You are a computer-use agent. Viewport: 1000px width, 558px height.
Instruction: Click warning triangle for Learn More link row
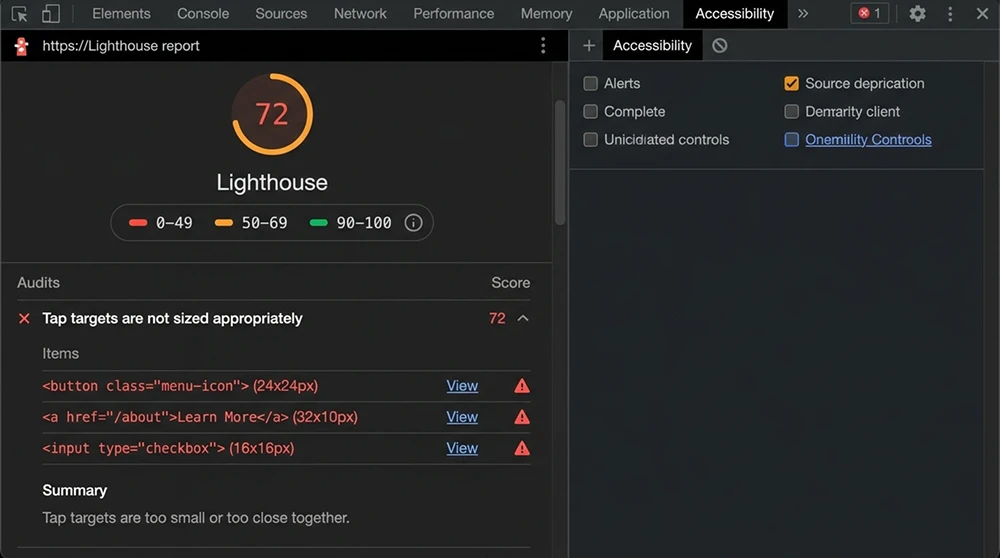[522, 417]
